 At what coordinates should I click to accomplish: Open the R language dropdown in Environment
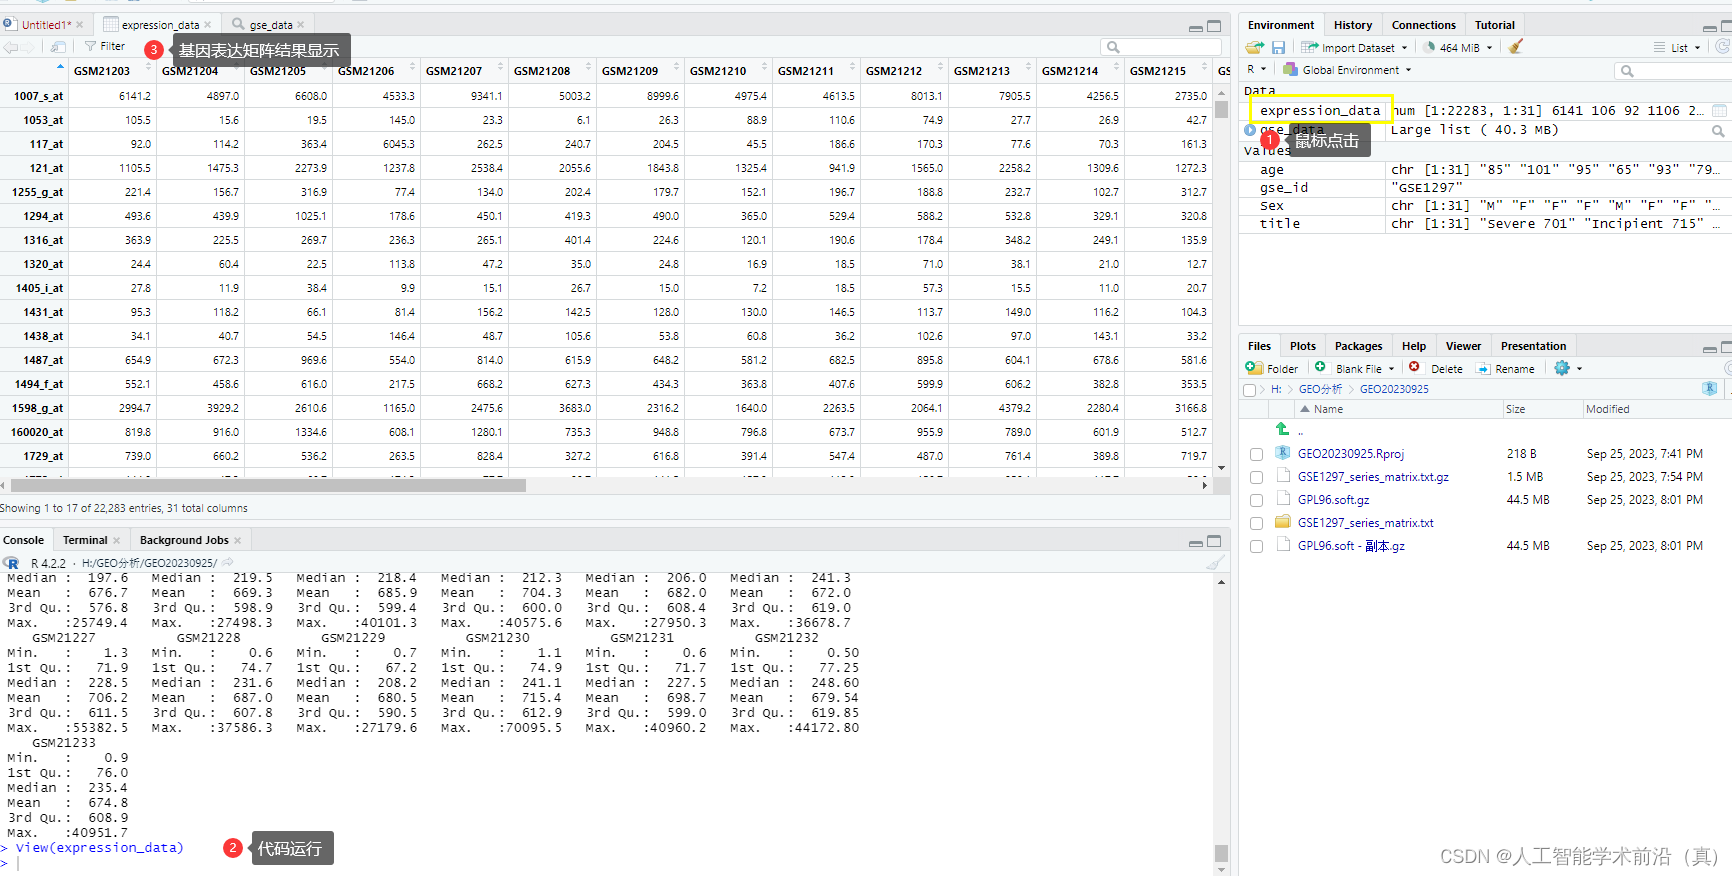point(1256,69)
